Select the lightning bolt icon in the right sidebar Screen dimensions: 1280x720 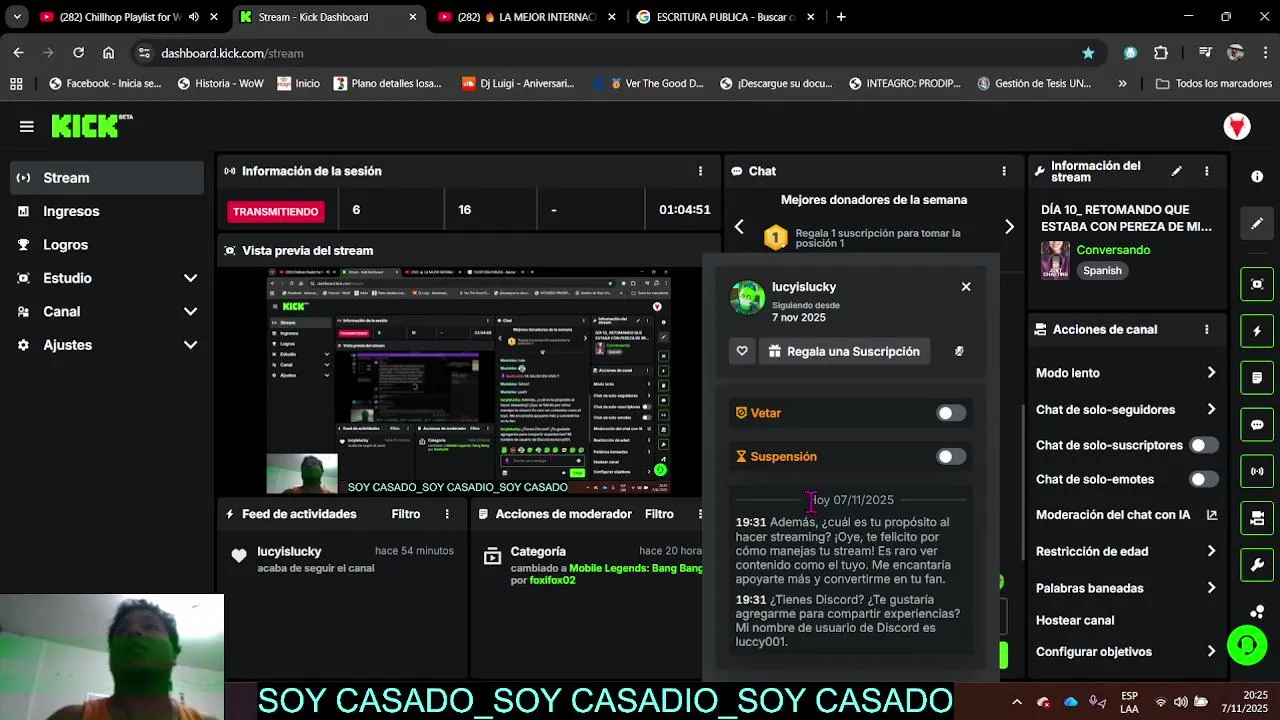[1257, 331]
